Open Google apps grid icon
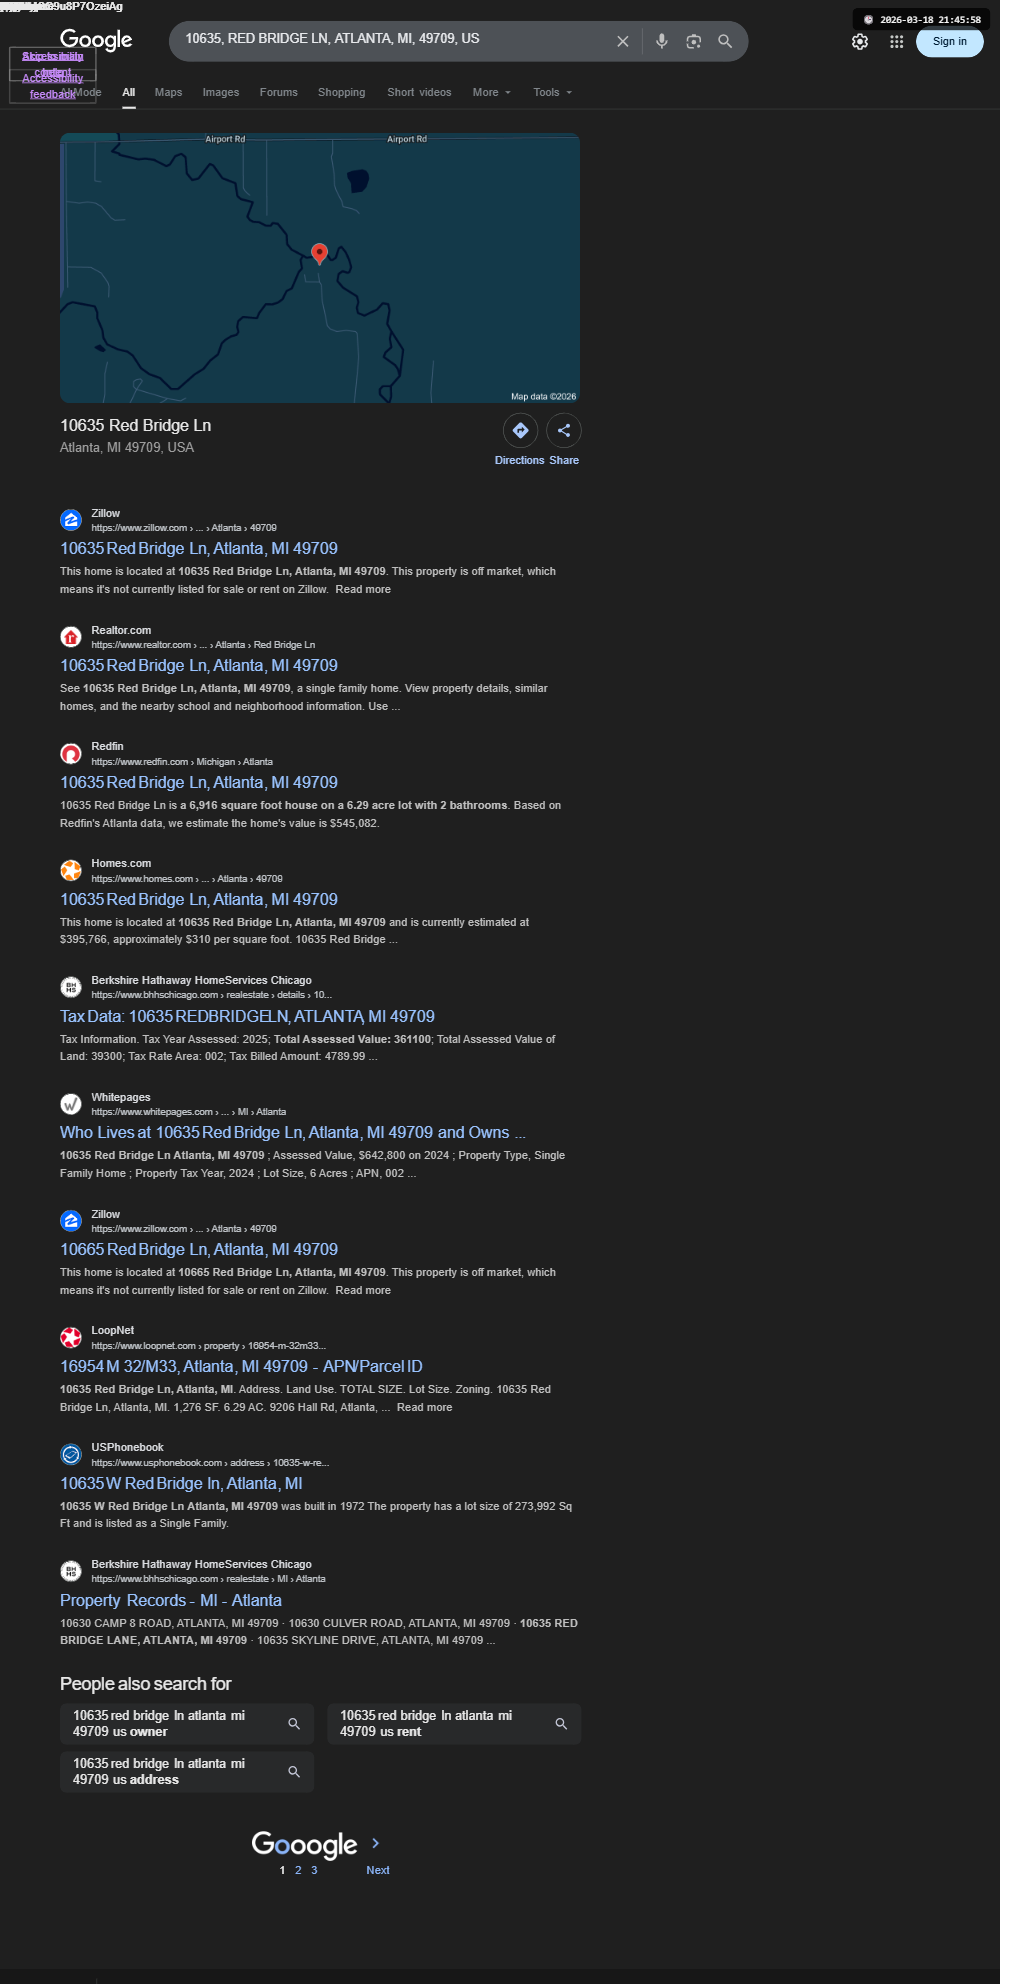Image resolution: width=1012 pixels, height=1984 pixels. pyautogui.click(x=896, y=41)
